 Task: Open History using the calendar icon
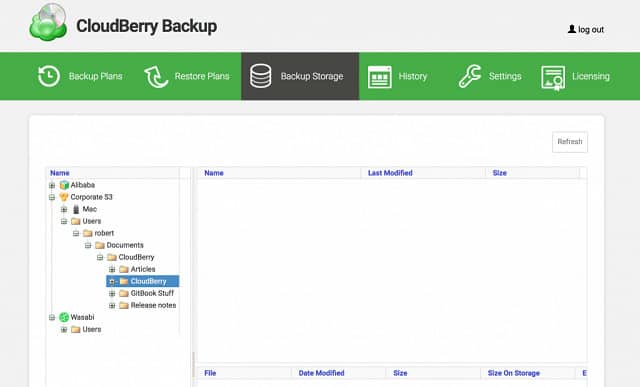point(380,77)
